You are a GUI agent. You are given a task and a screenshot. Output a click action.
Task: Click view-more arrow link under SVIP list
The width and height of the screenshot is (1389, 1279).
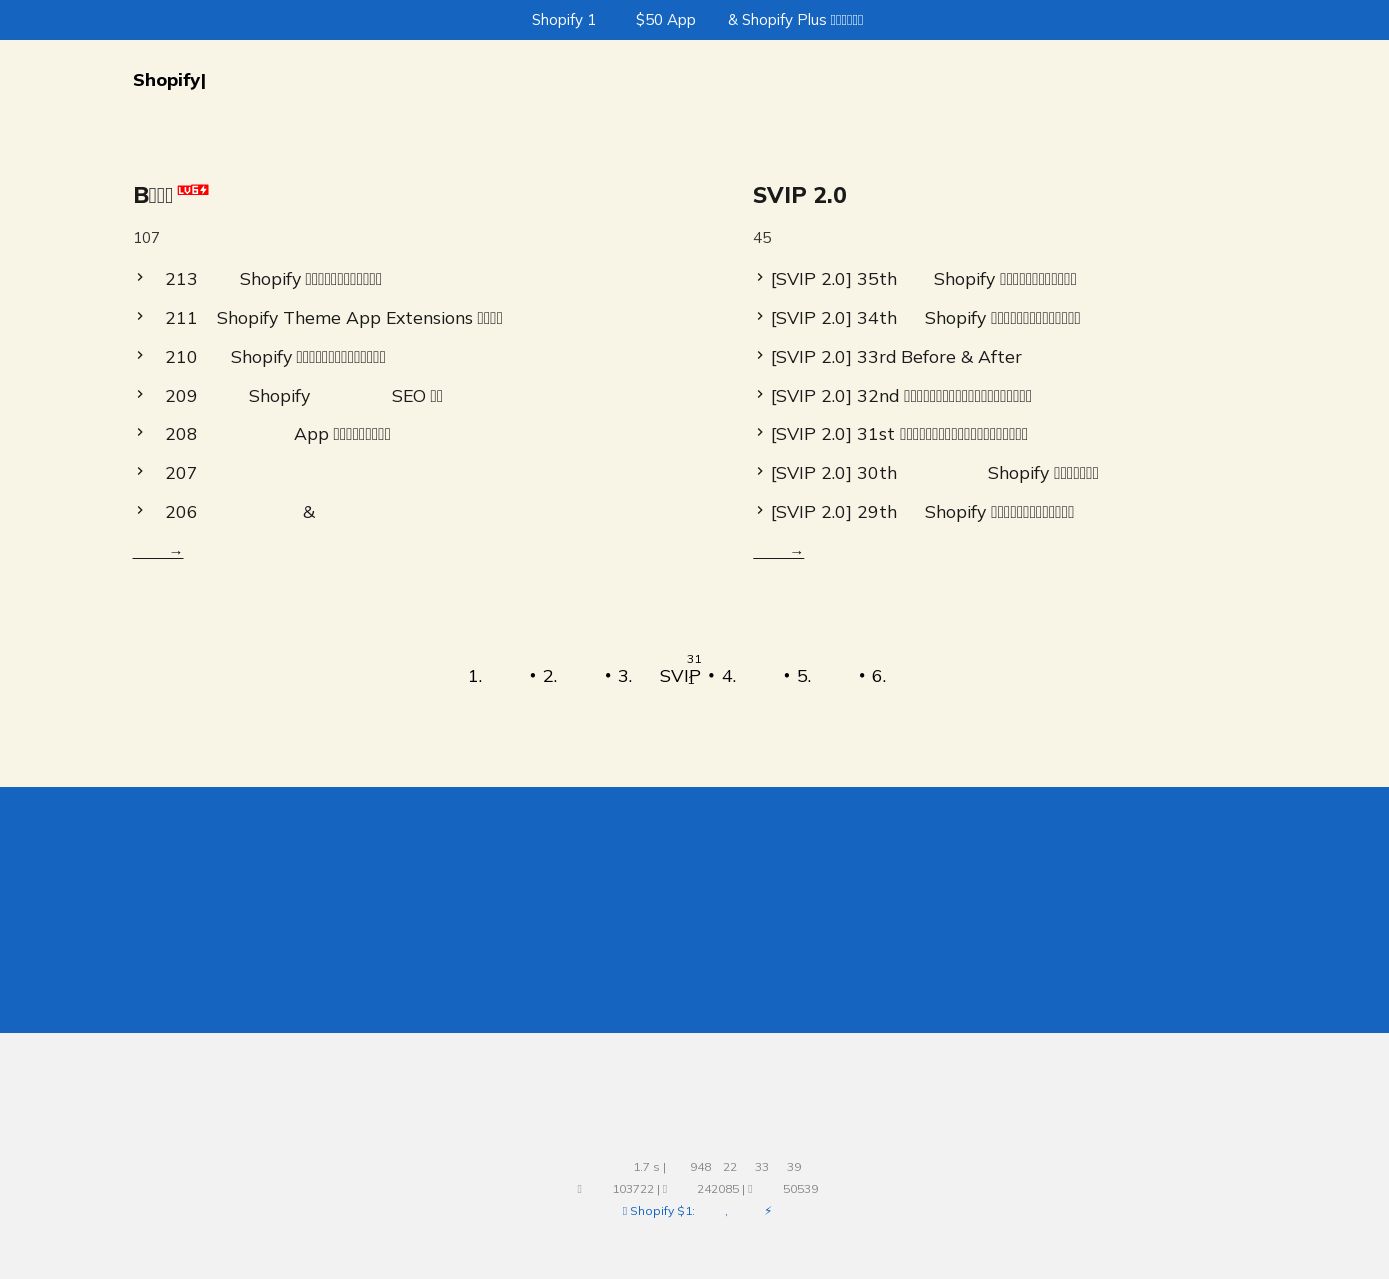tap(778, 552)
